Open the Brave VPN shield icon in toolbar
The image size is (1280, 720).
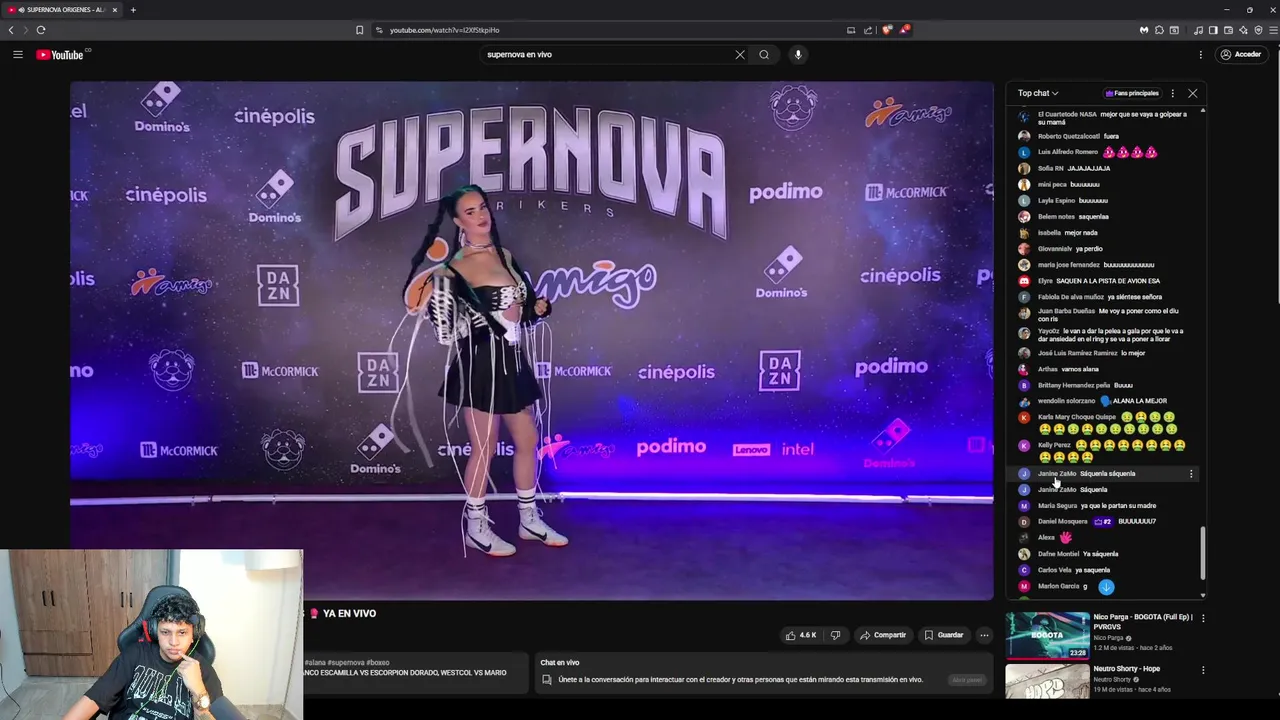tap(1258, 30)
